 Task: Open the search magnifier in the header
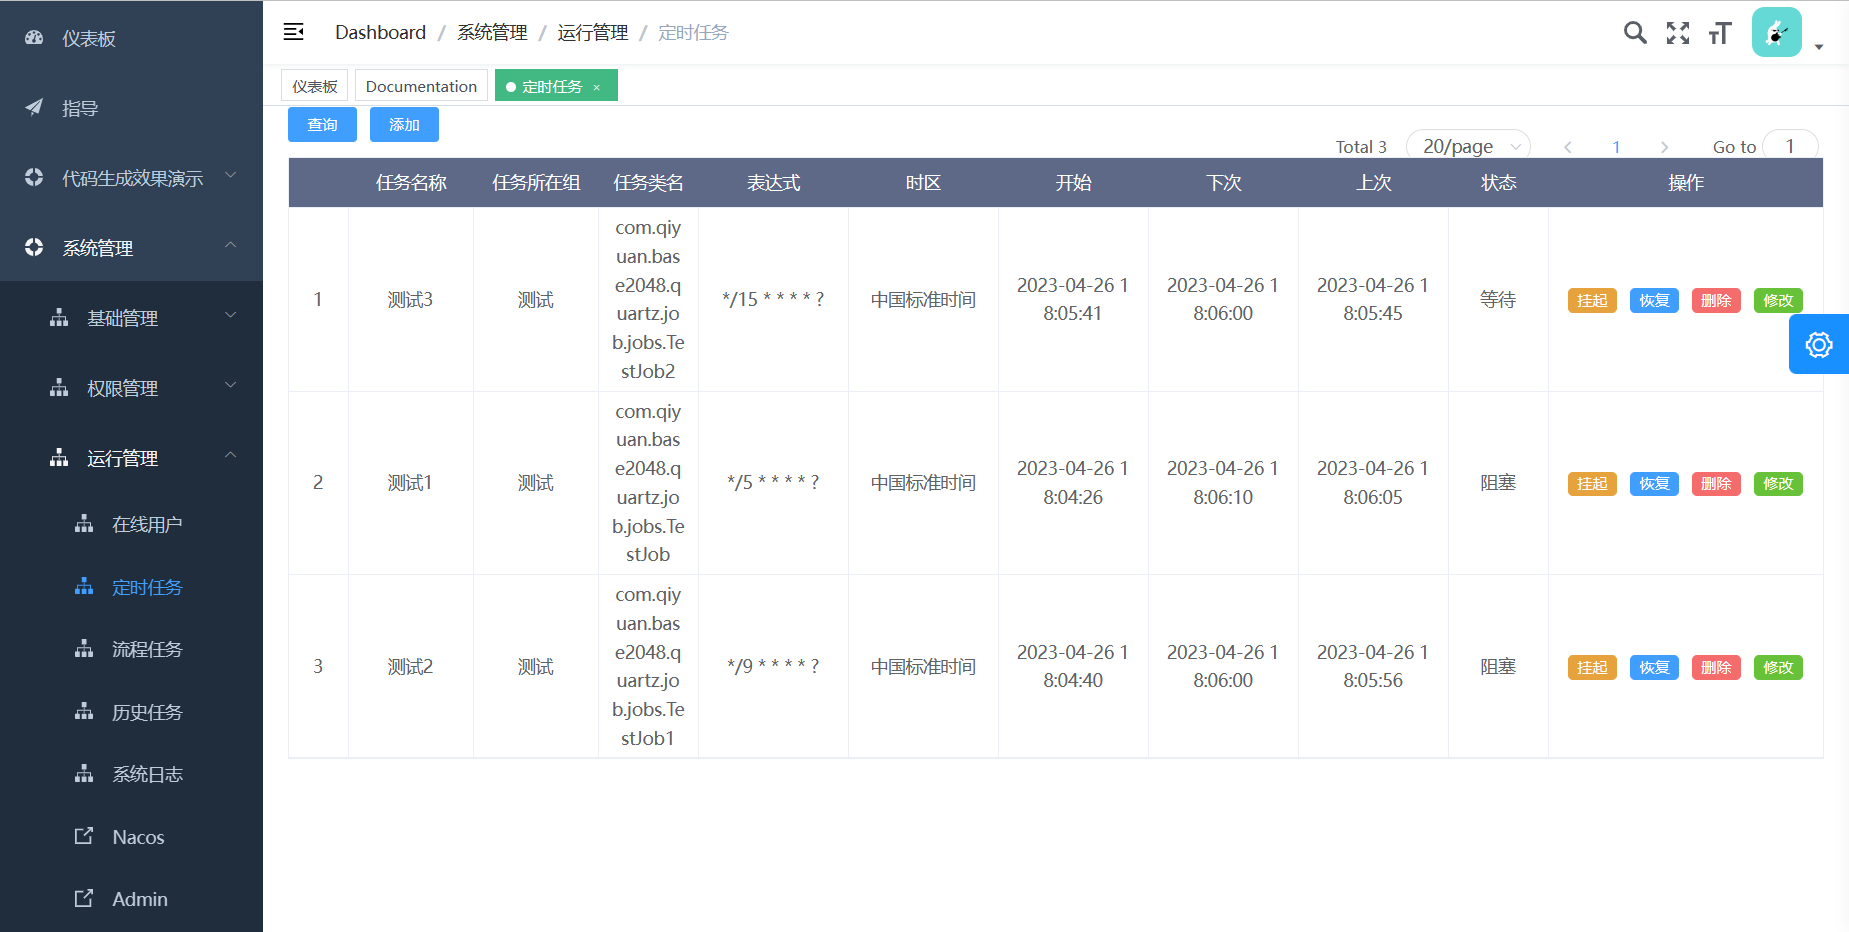pos(1635,32)
